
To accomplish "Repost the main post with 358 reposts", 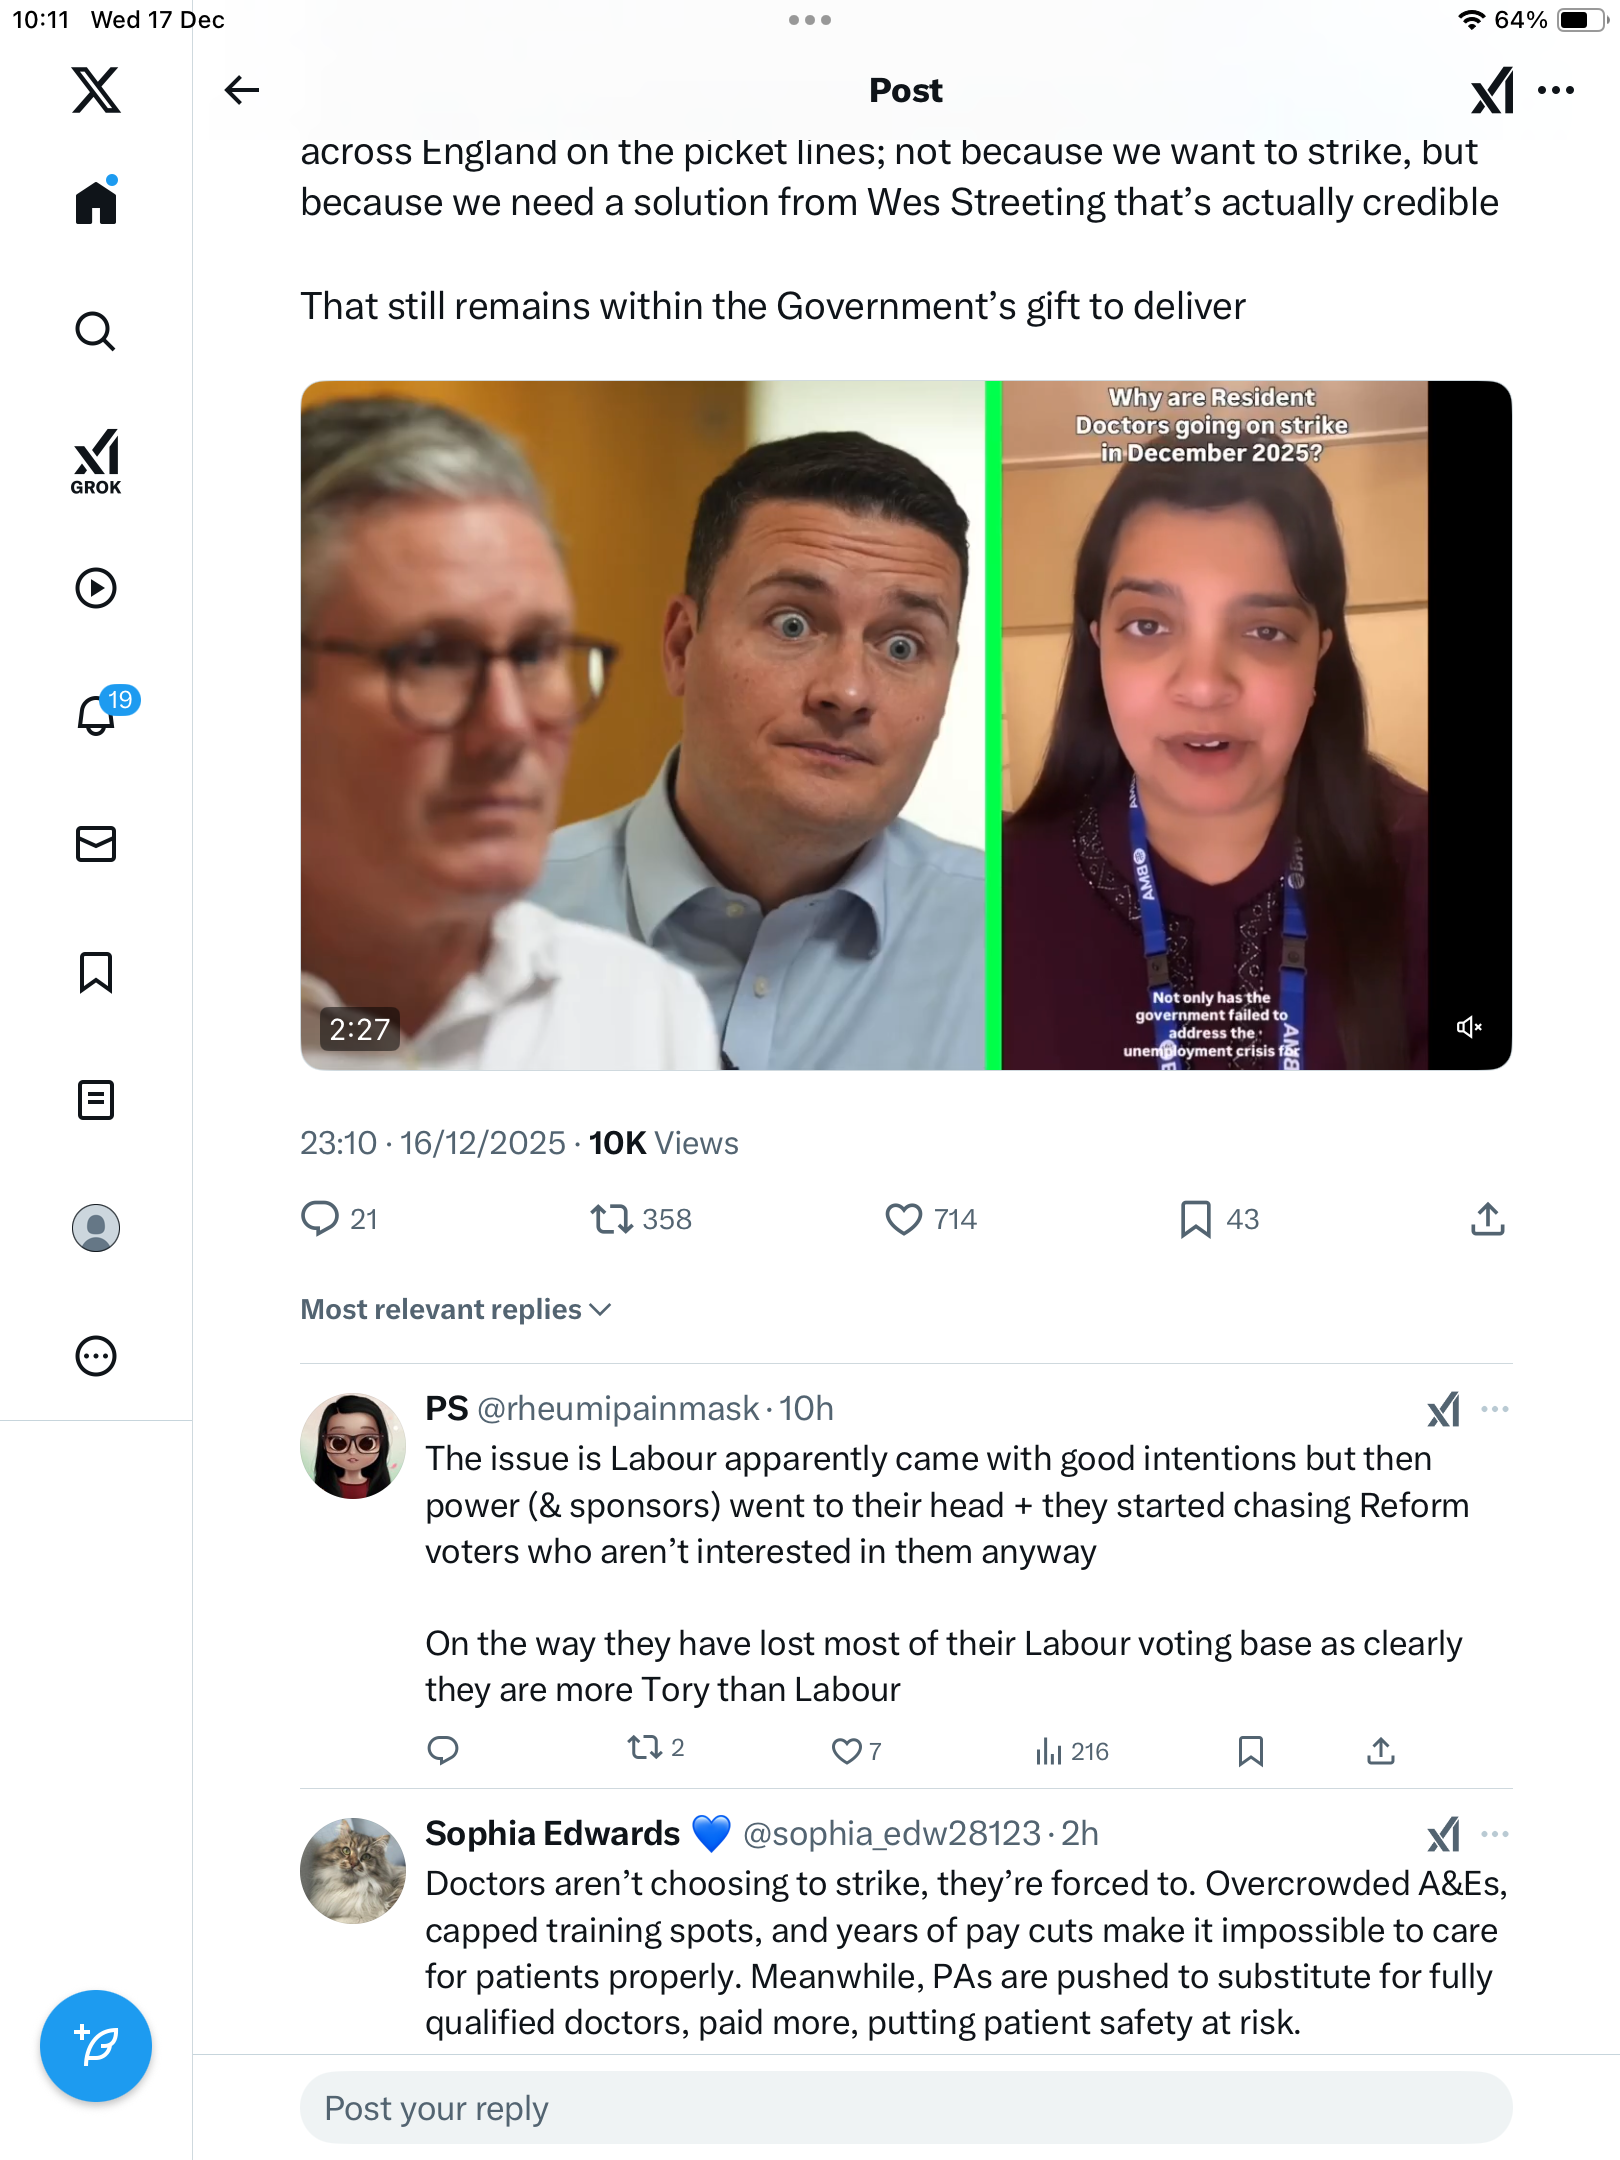I will click(611, 1219).
